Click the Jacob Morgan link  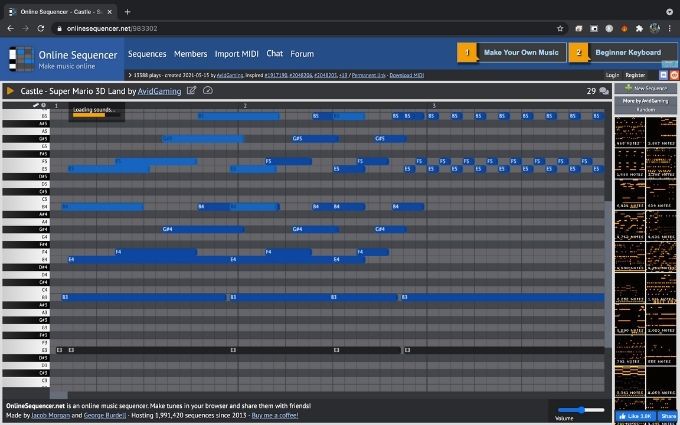(50, 415)
